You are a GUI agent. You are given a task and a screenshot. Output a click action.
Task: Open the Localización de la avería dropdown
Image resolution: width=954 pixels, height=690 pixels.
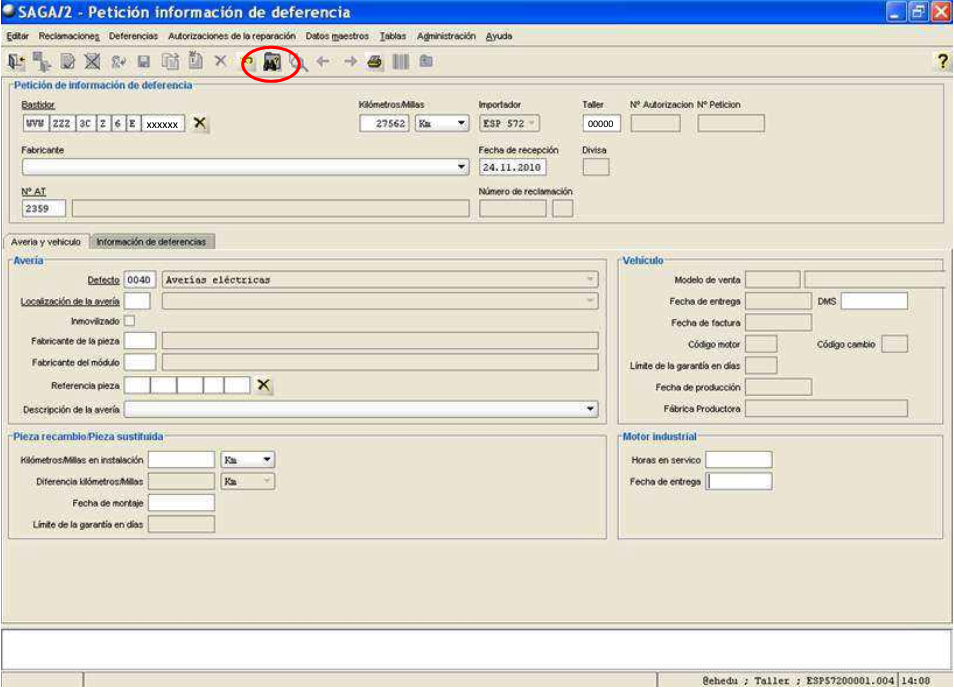coord(590,301)
